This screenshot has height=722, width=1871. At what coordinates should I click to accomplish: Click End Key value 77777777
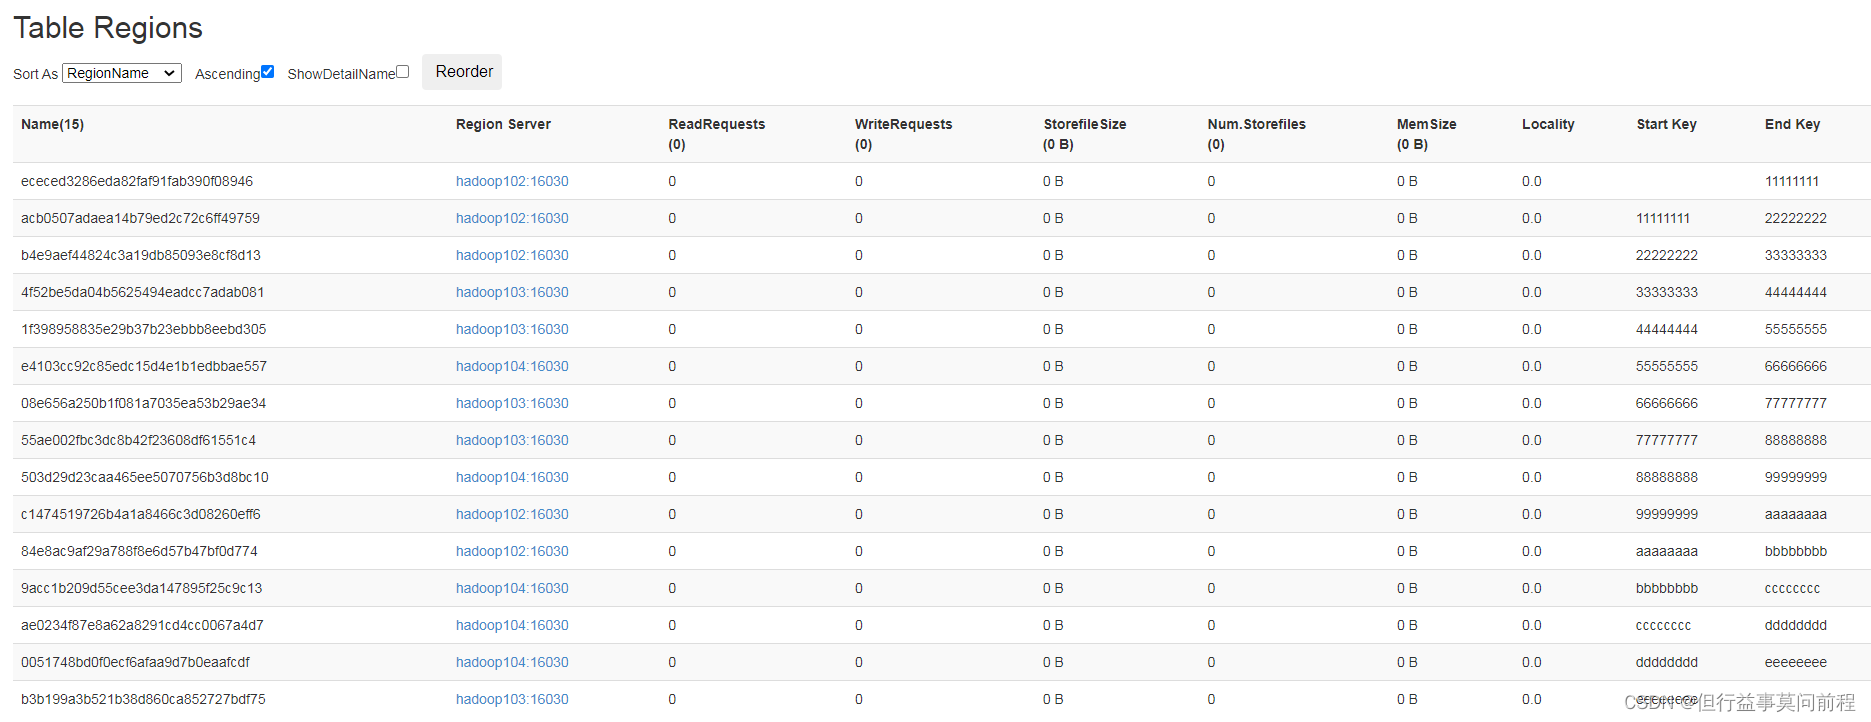(x=1796, y=403)
